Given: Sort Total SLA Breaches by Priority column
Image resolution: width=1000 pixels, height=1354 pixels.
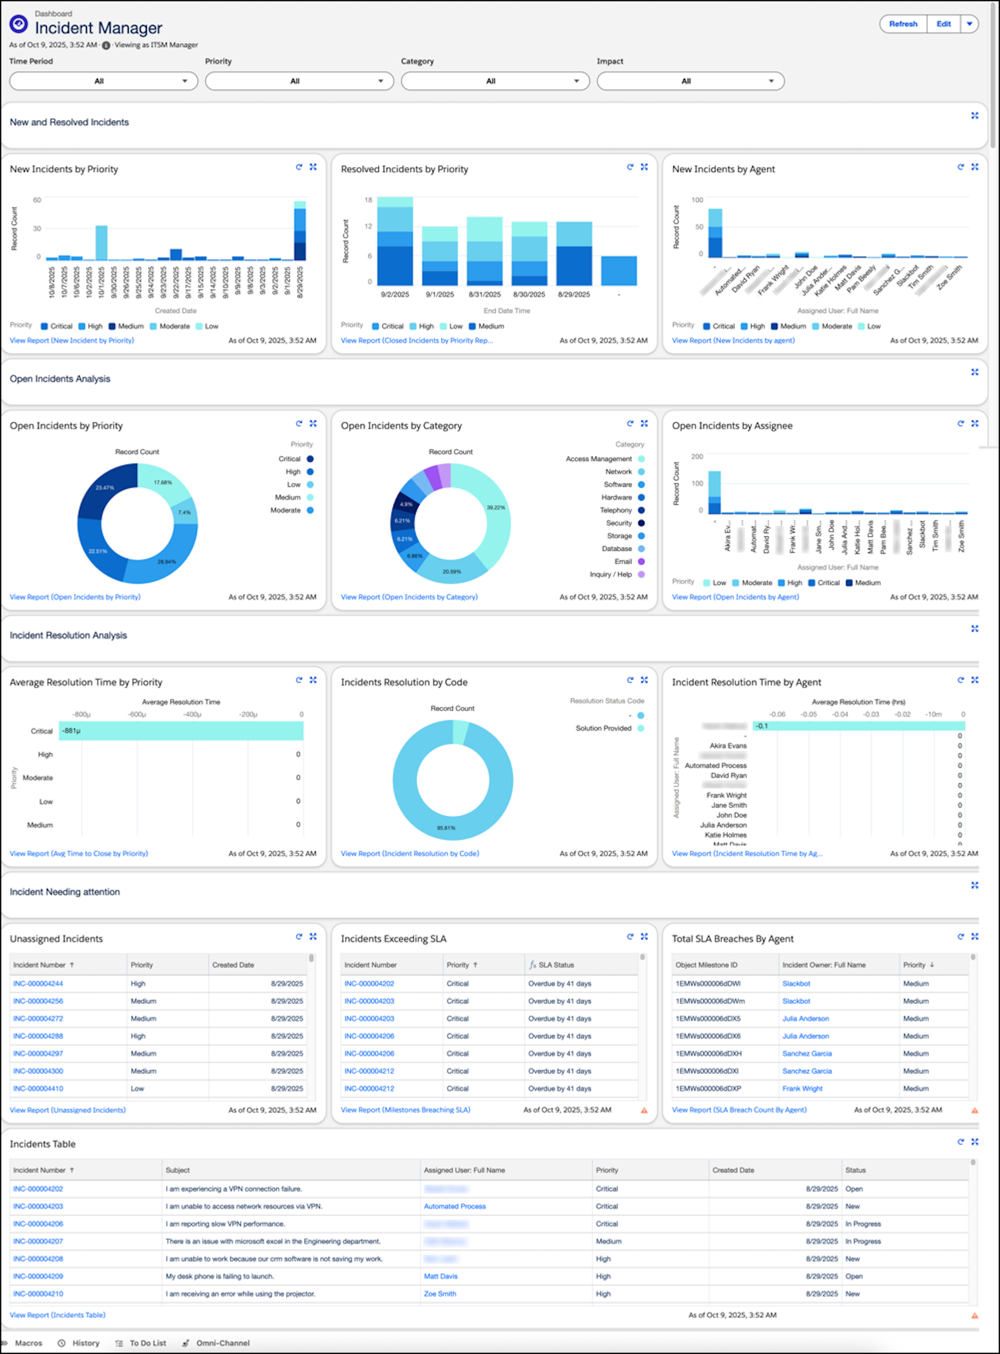Looking at the screenshot, I should point(919,965).
